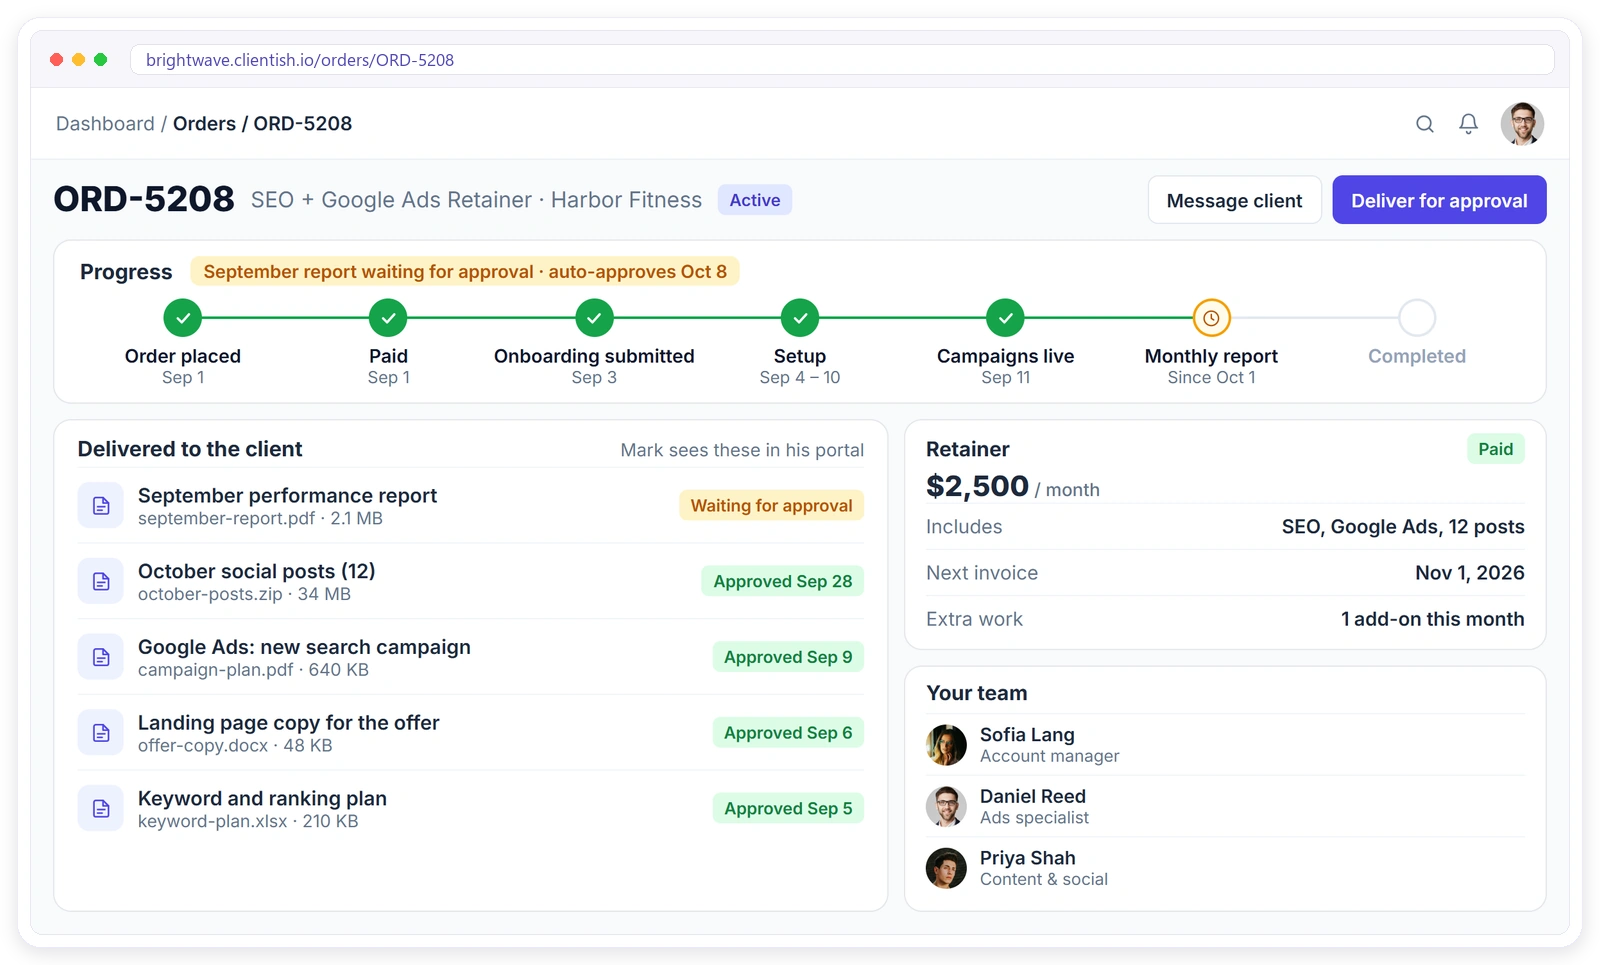Screen dimensions: 1600x965
Task: Open Daniel Reed's avatar
Action: click(946, 806)
